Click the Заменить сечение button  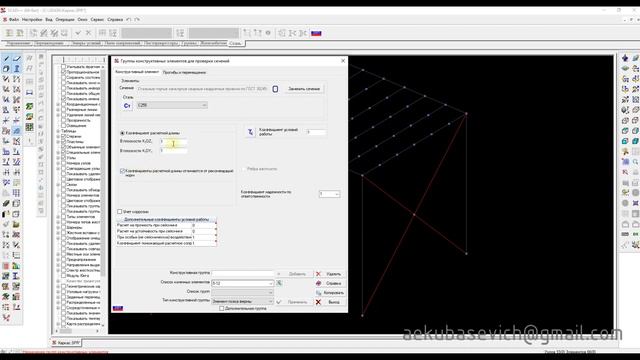[304, 89]
